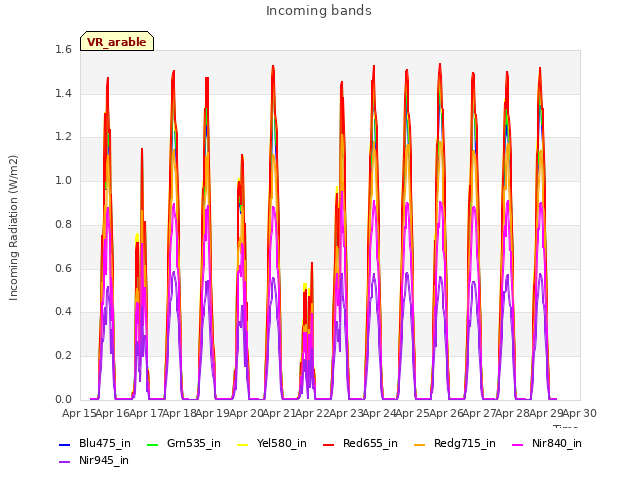640x480 pixels.
Task: Toggle the Grn535_in legend entry
Action: click(184, 444)
